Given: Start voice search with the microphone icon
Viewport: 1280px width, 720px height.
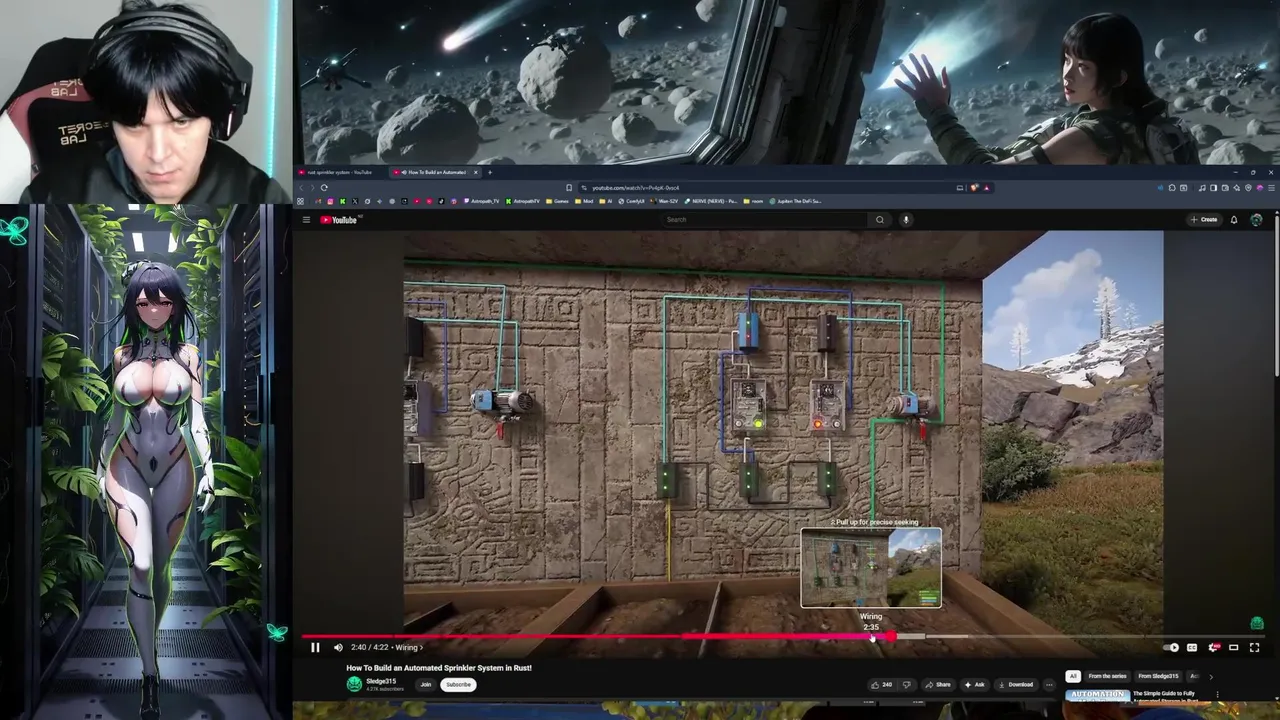Looking at the screenshot, I should [x=906, y=220].
